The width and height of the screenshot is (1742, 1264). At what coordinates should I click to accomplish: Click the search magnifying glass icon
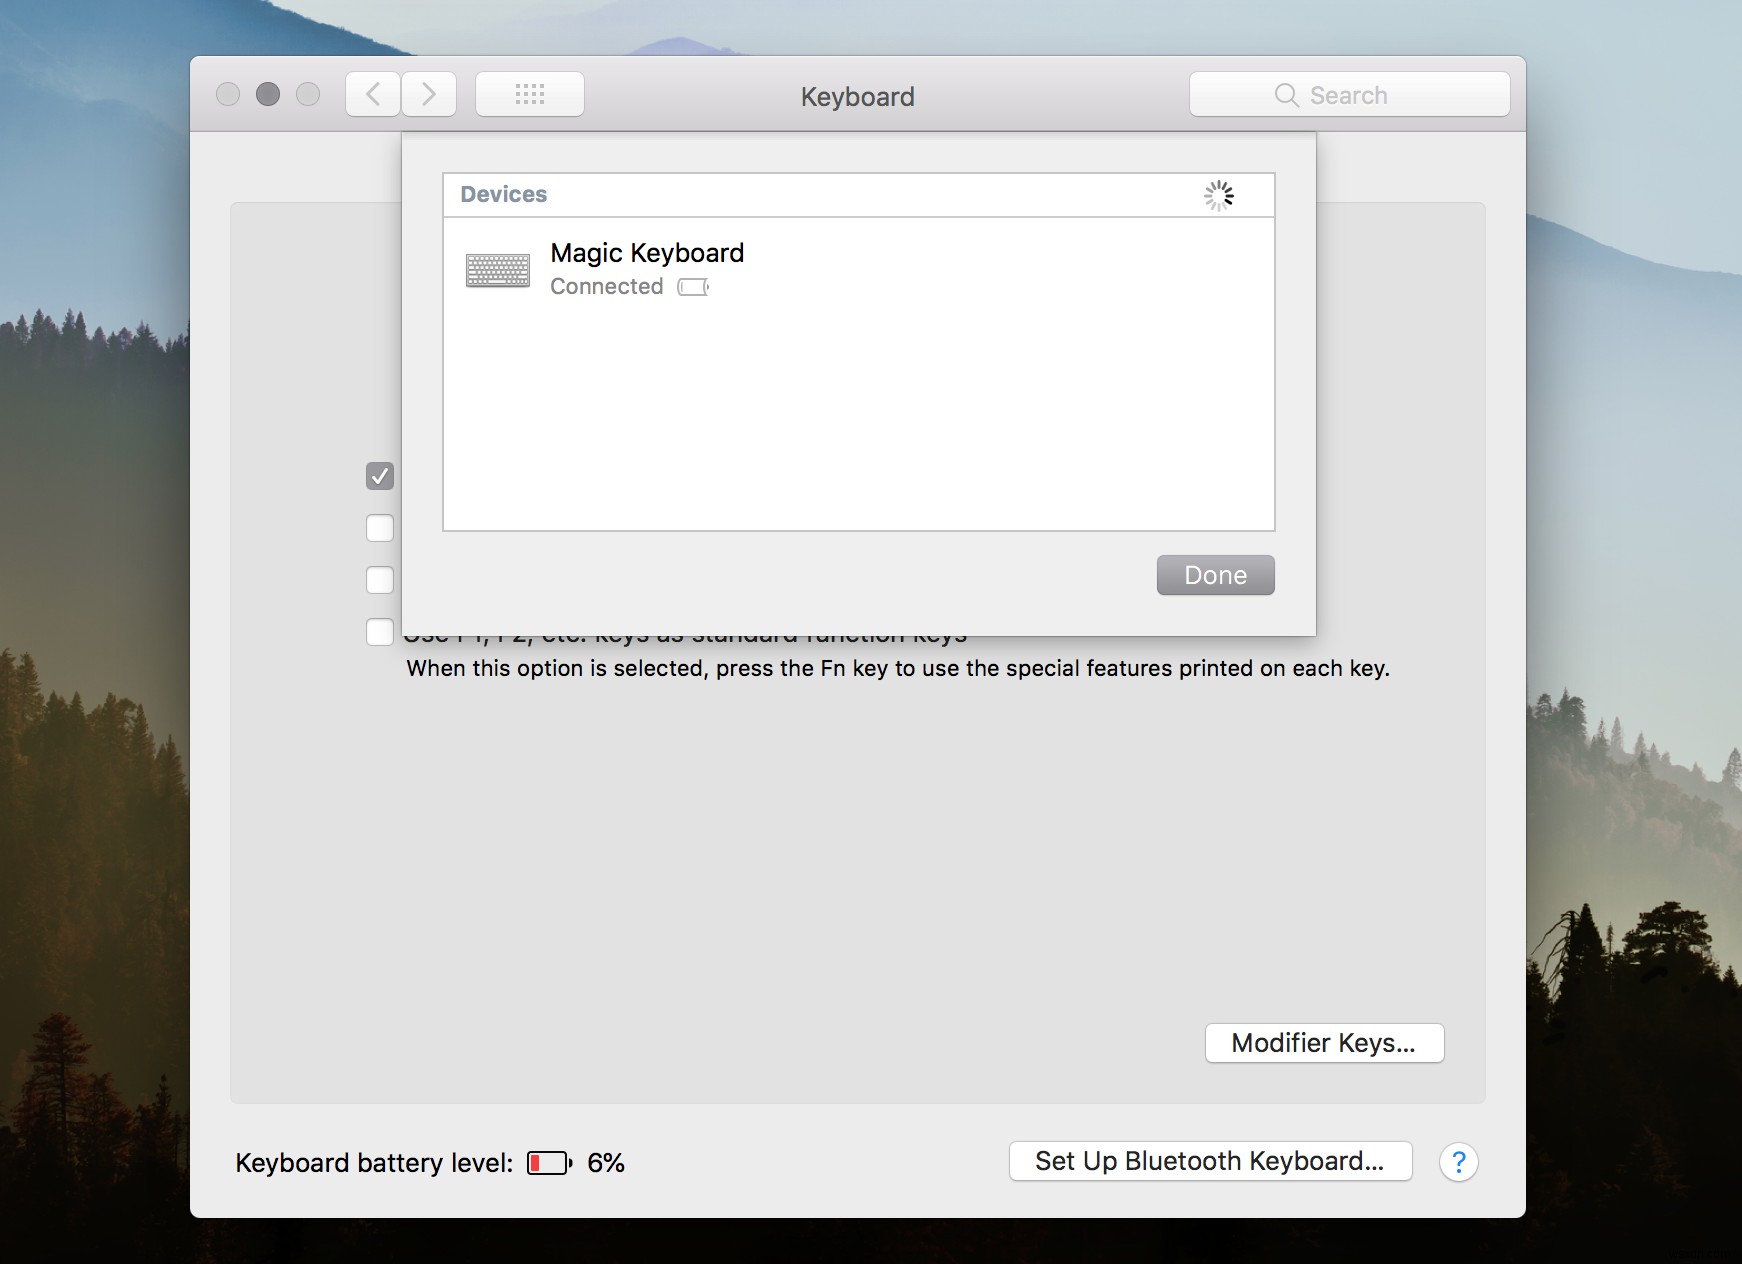click(1288, 94)
